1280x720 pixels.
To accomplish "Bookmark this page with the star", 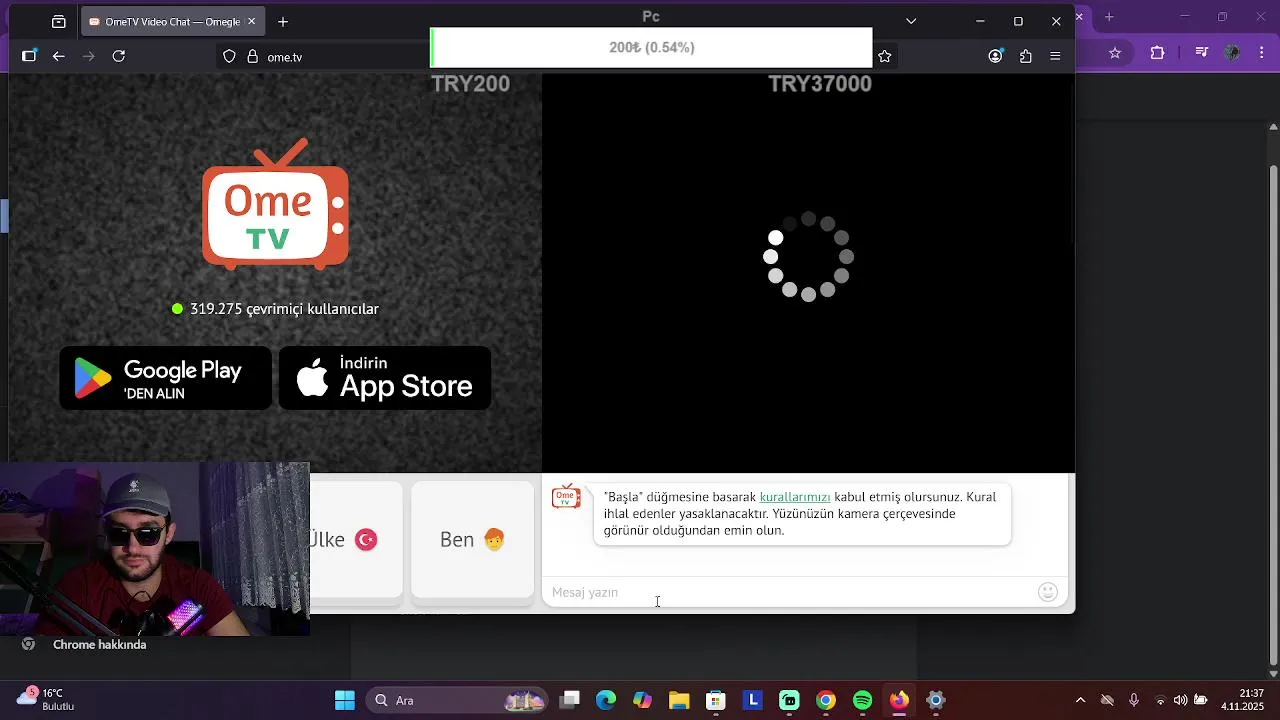I will [x=884, y=57].
